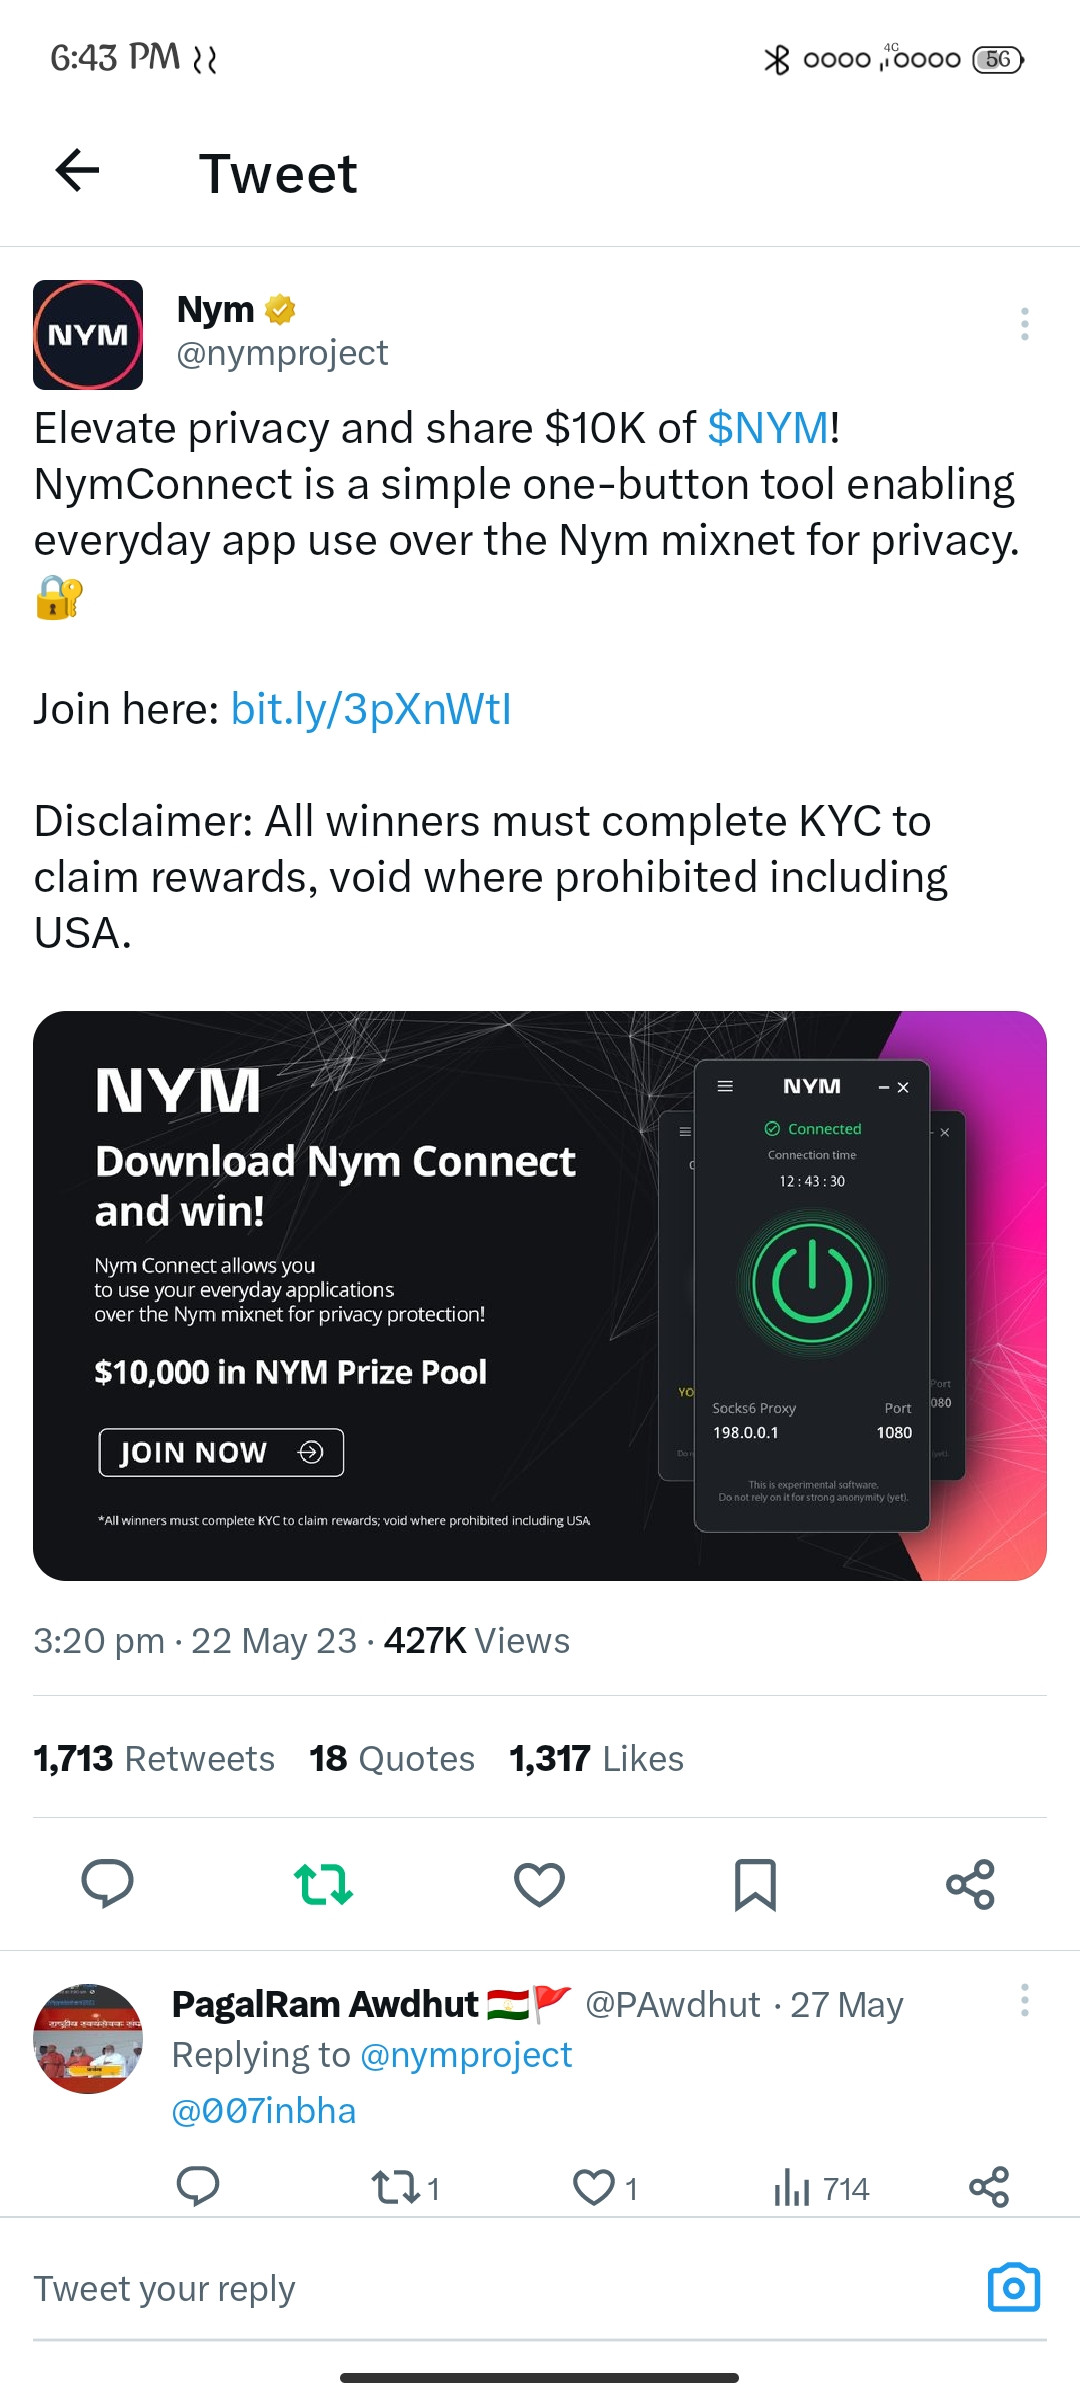Image resolution: width=1080 pixels, height=2400 pixels.
Task: Tap the Nym profile avatar
Action: point(88,335)
